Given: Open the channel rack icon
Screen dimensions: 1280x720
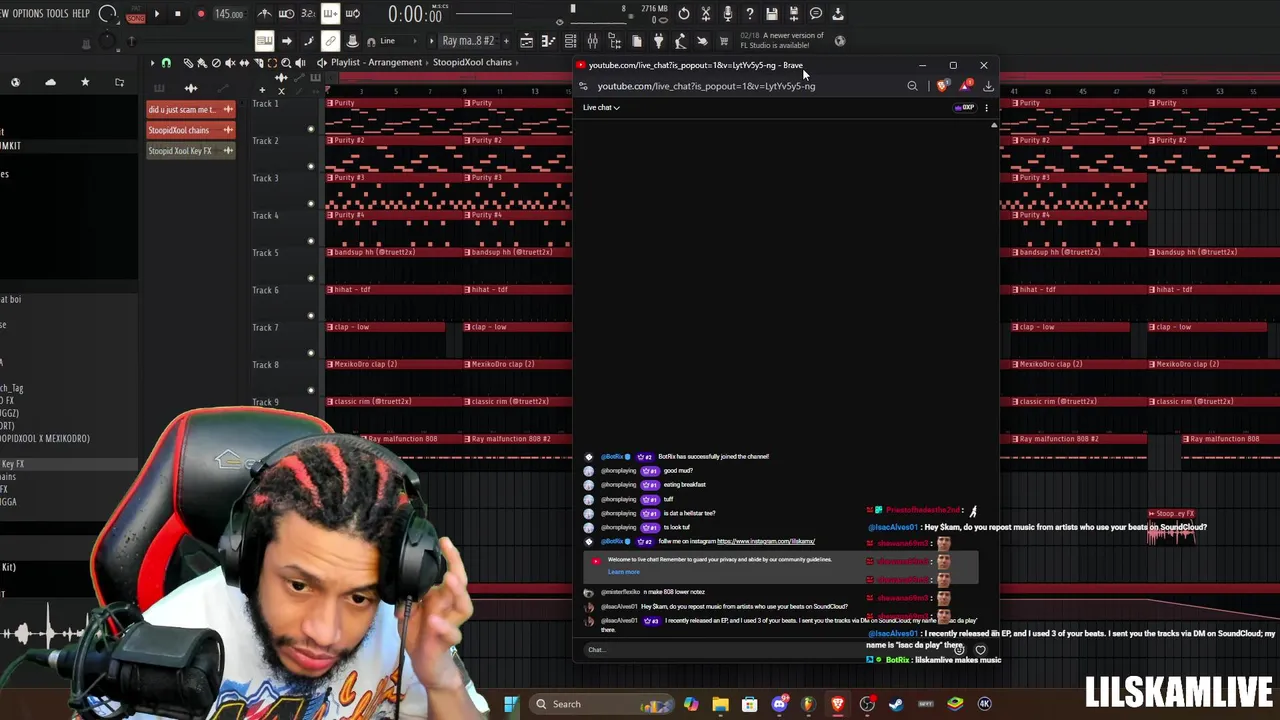Looking at the screenshot, I should tap(570, 41).
